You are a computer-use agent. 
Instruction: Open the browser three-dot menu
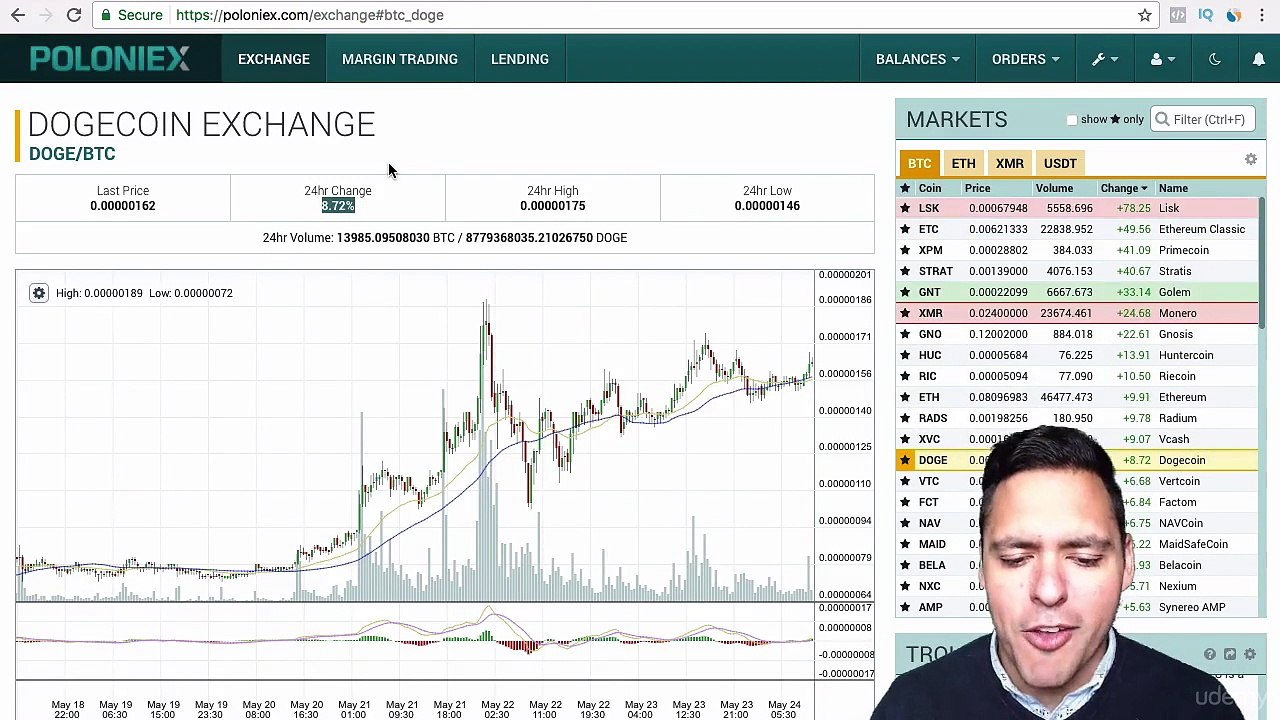point(1261,15)
